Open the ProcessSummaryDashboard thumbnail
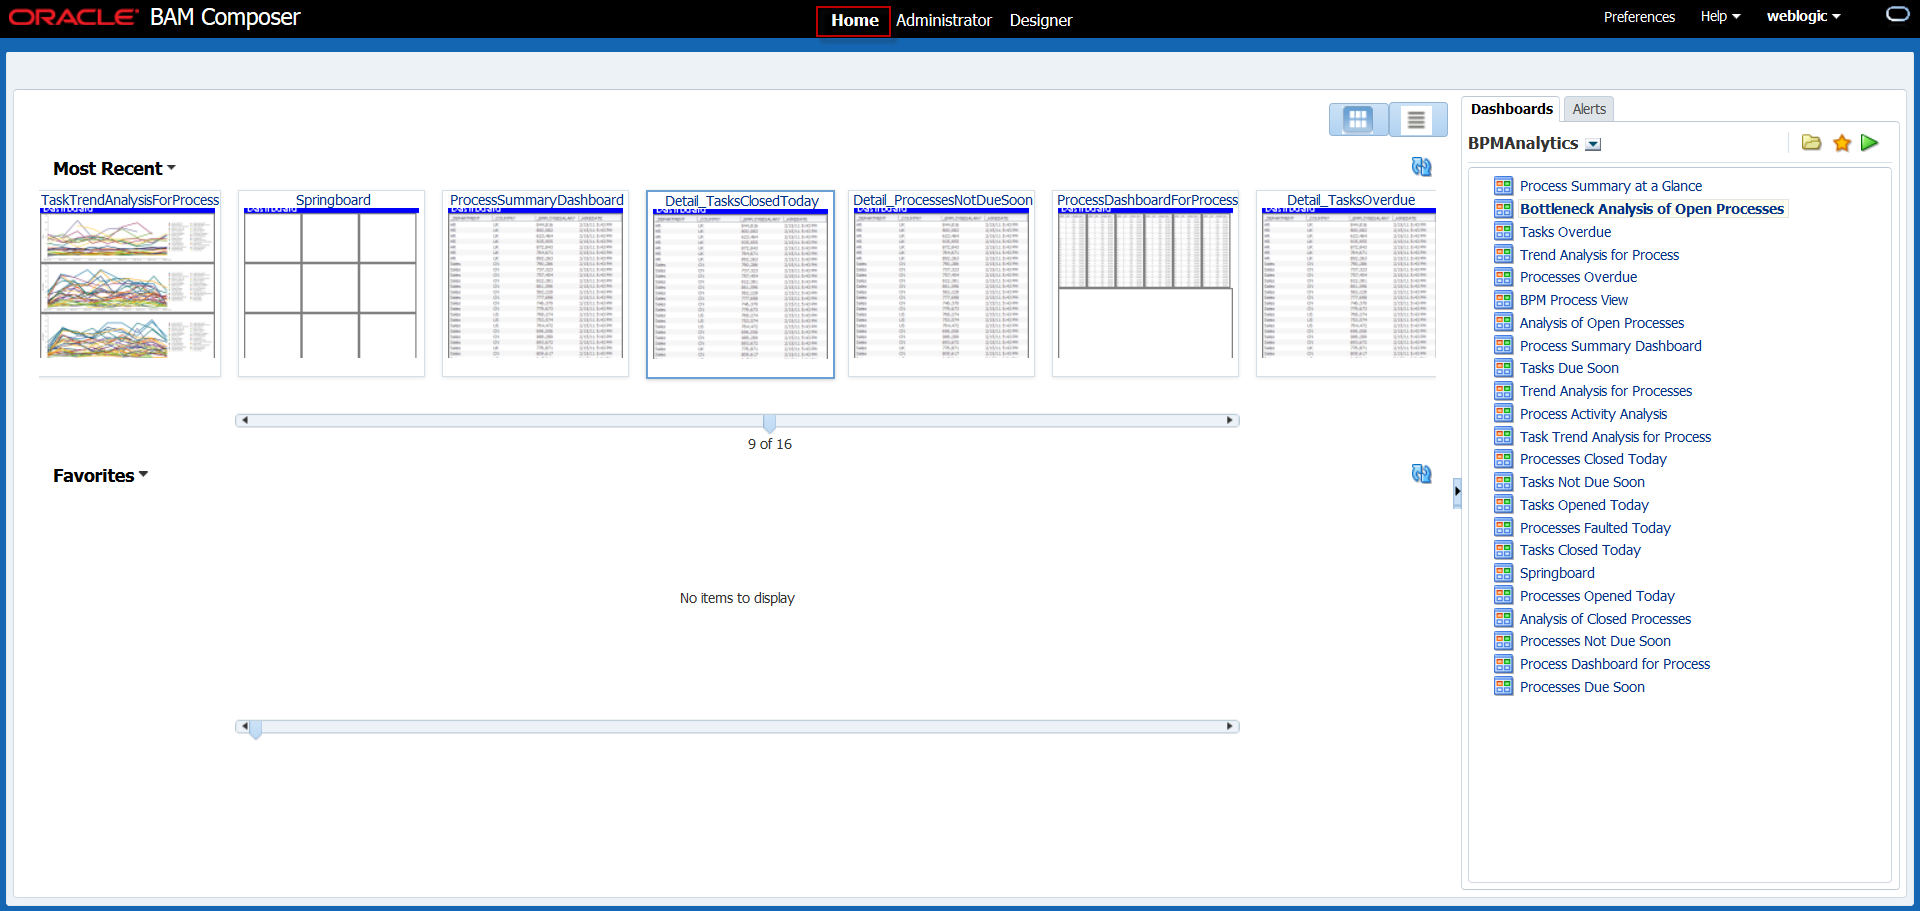Viewport: 1920px width, 911px height. 536,282
